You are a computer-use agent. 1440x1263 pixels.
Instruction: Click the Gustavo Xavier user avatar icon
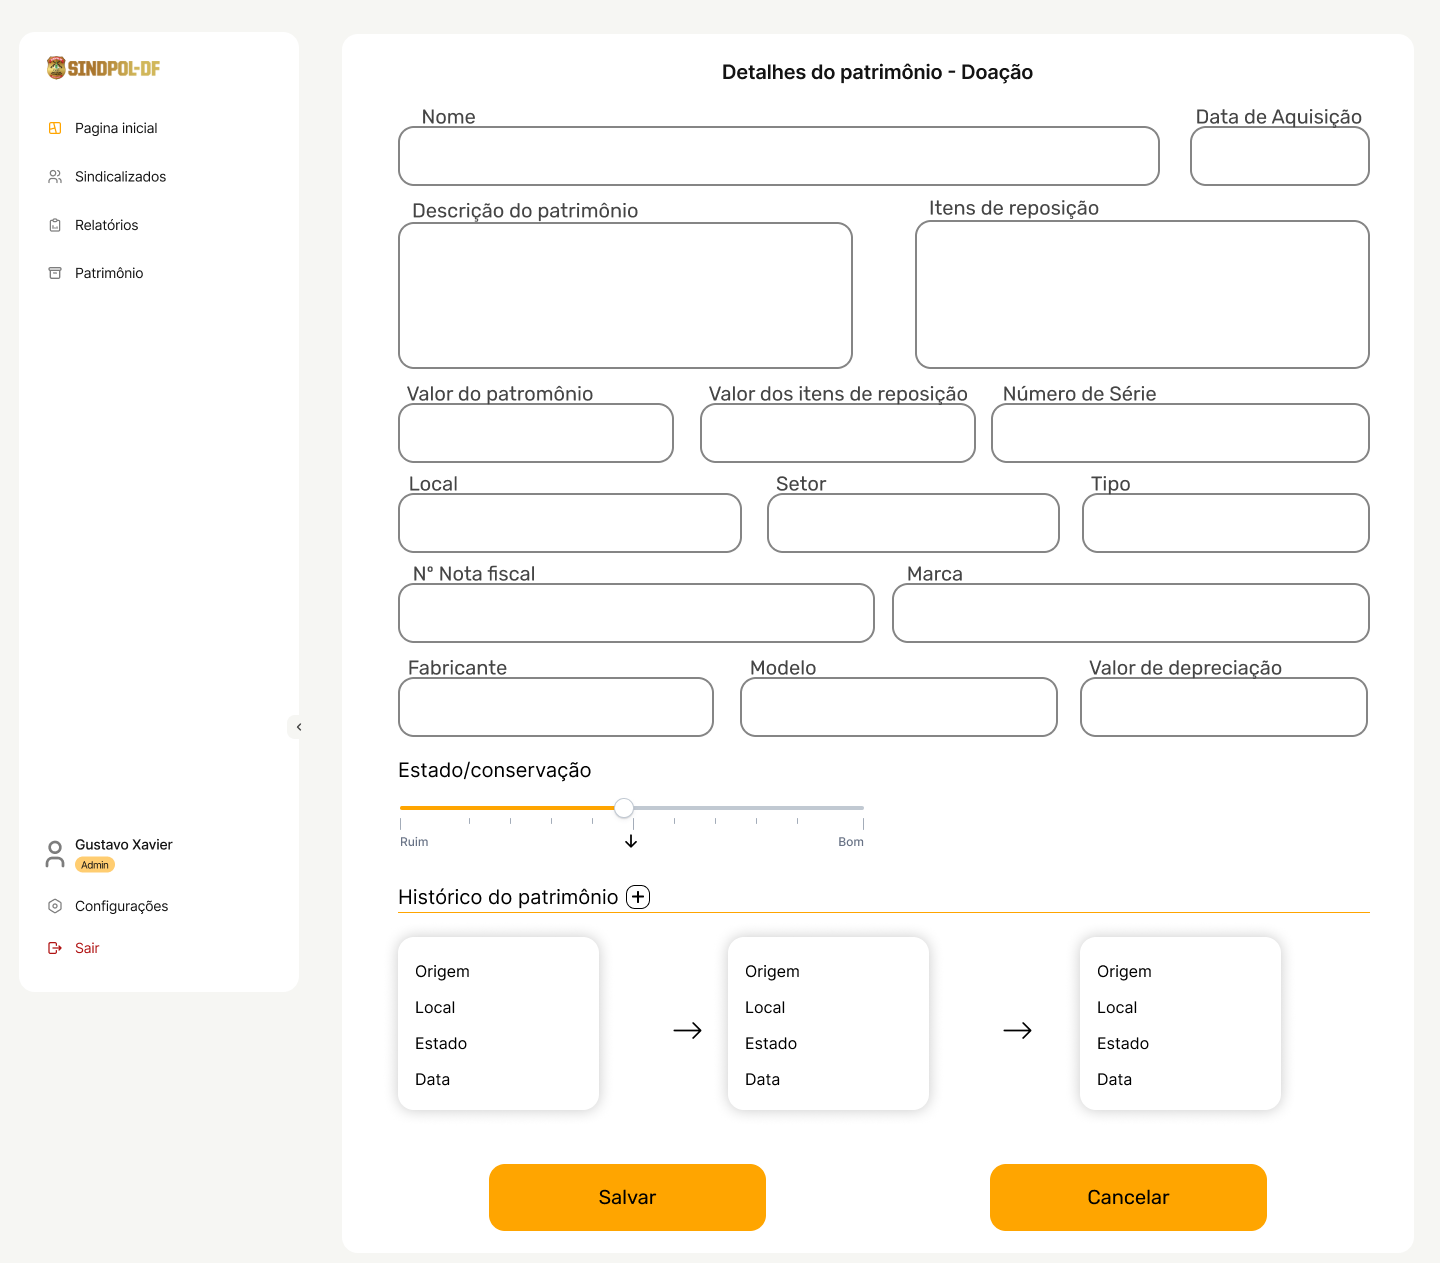click(55, 854)
